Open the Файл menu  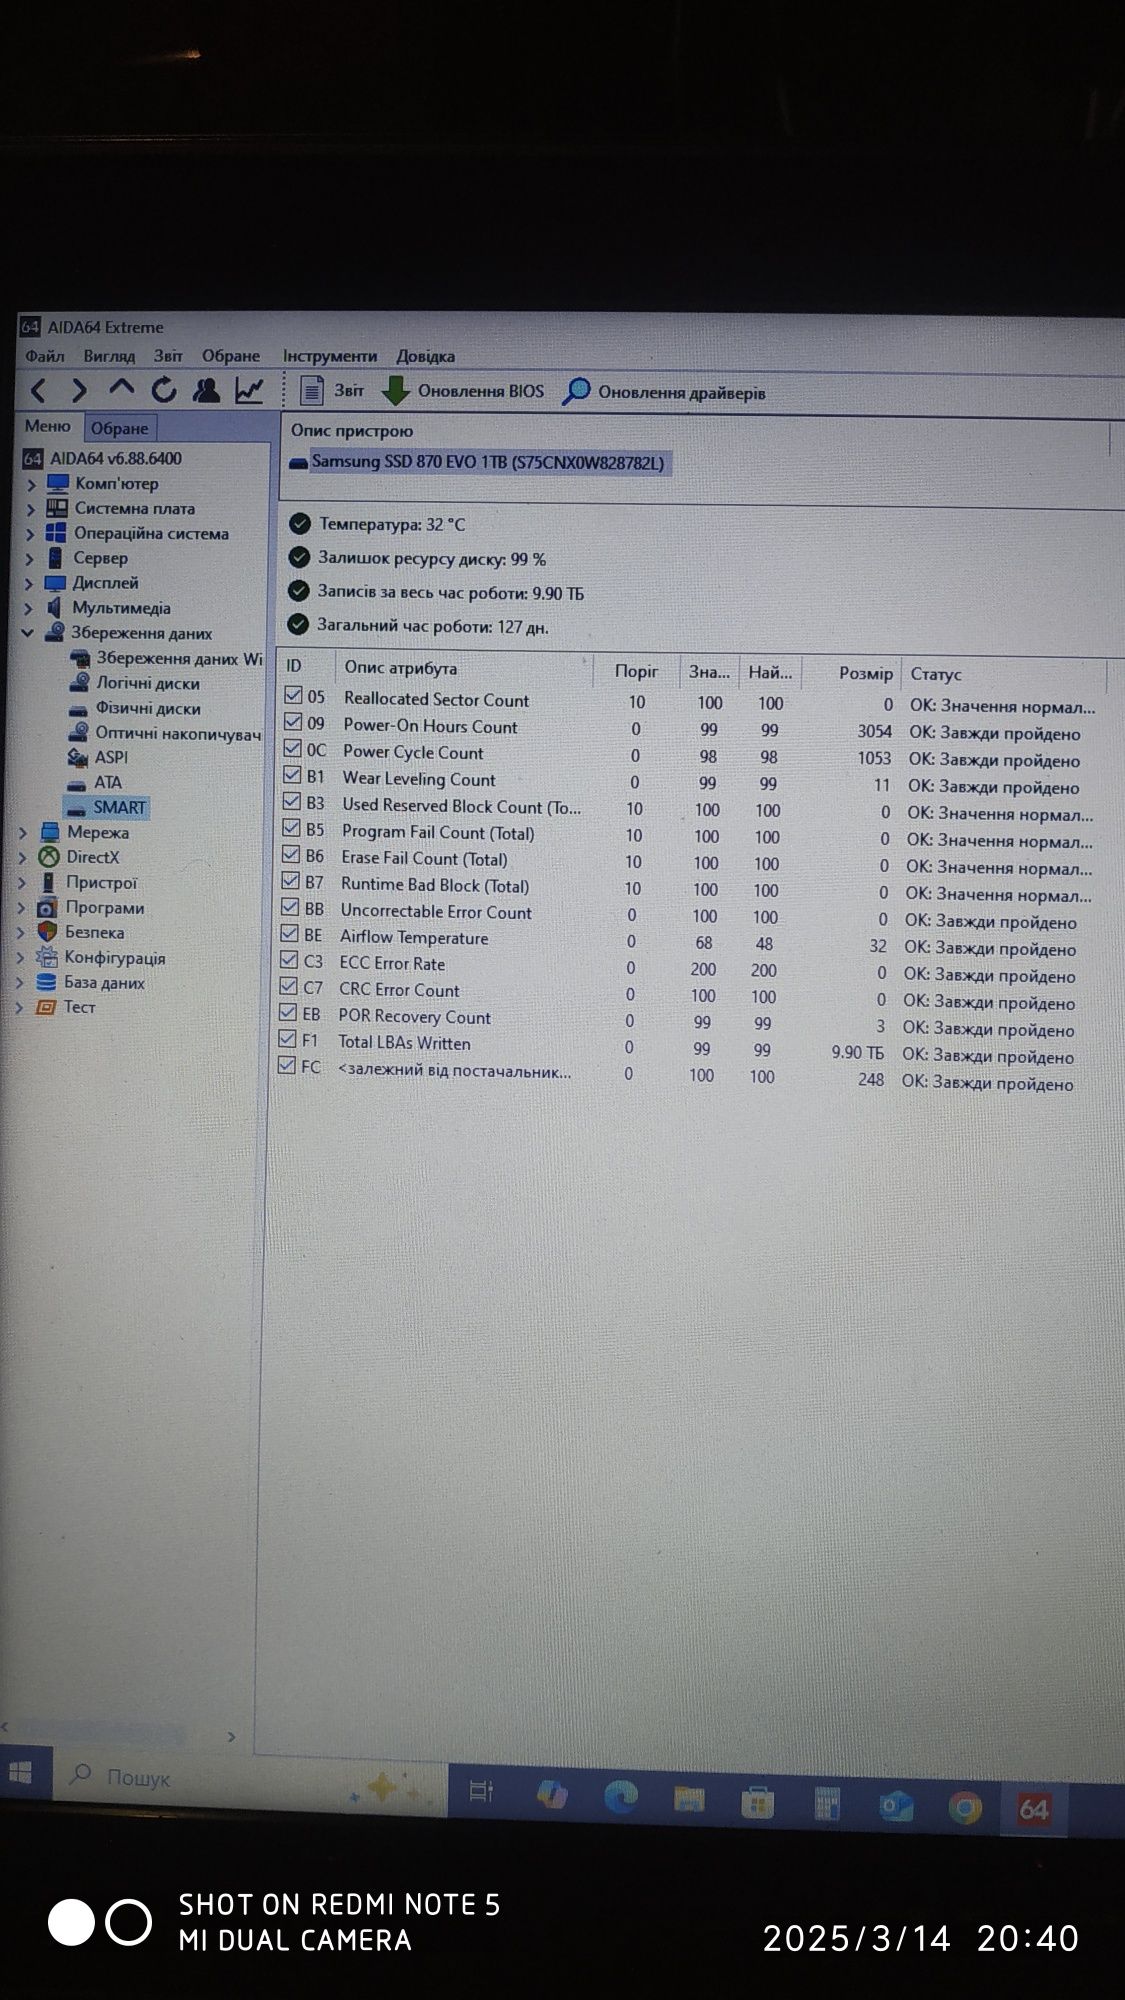(x=45, y=356)
